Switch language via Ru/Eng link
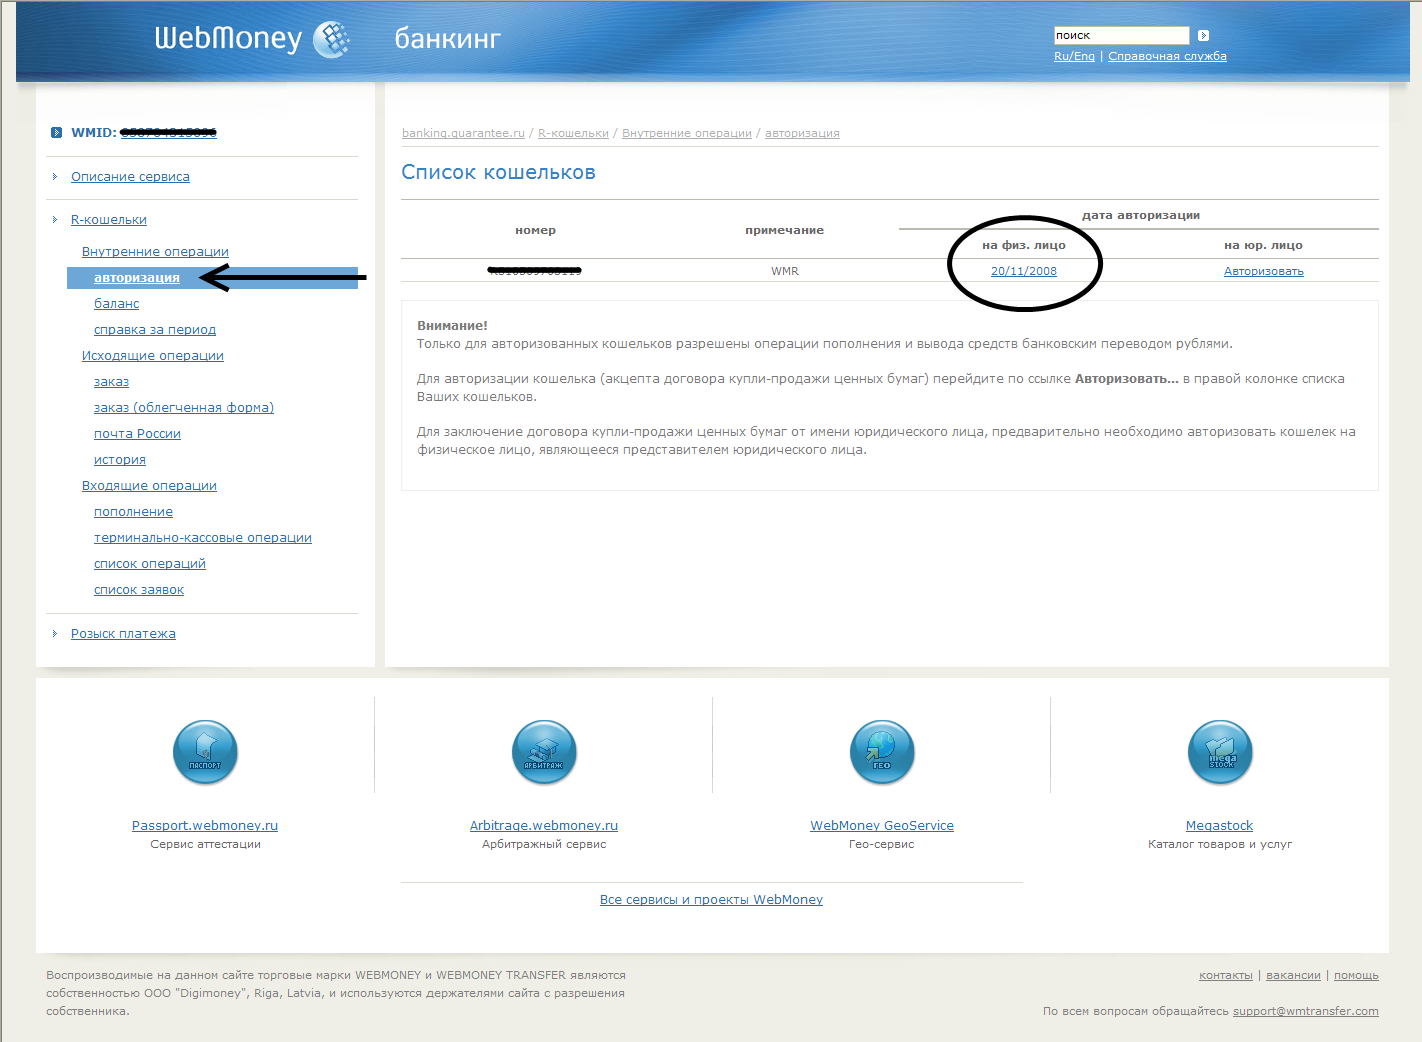This screenshot has width=1422, height=1042. (x=1074, y=56)
